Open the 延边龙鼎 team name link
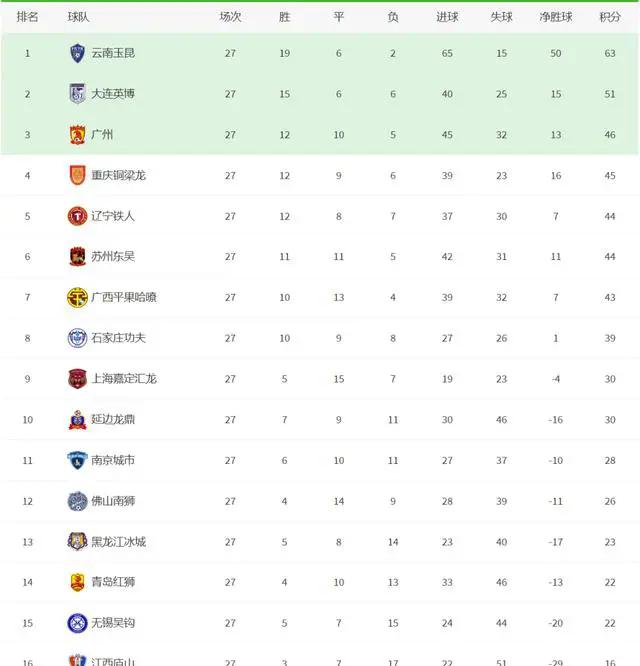Image resolution: width=640 pixels, height=666 pixels. [x=113, y=420]
